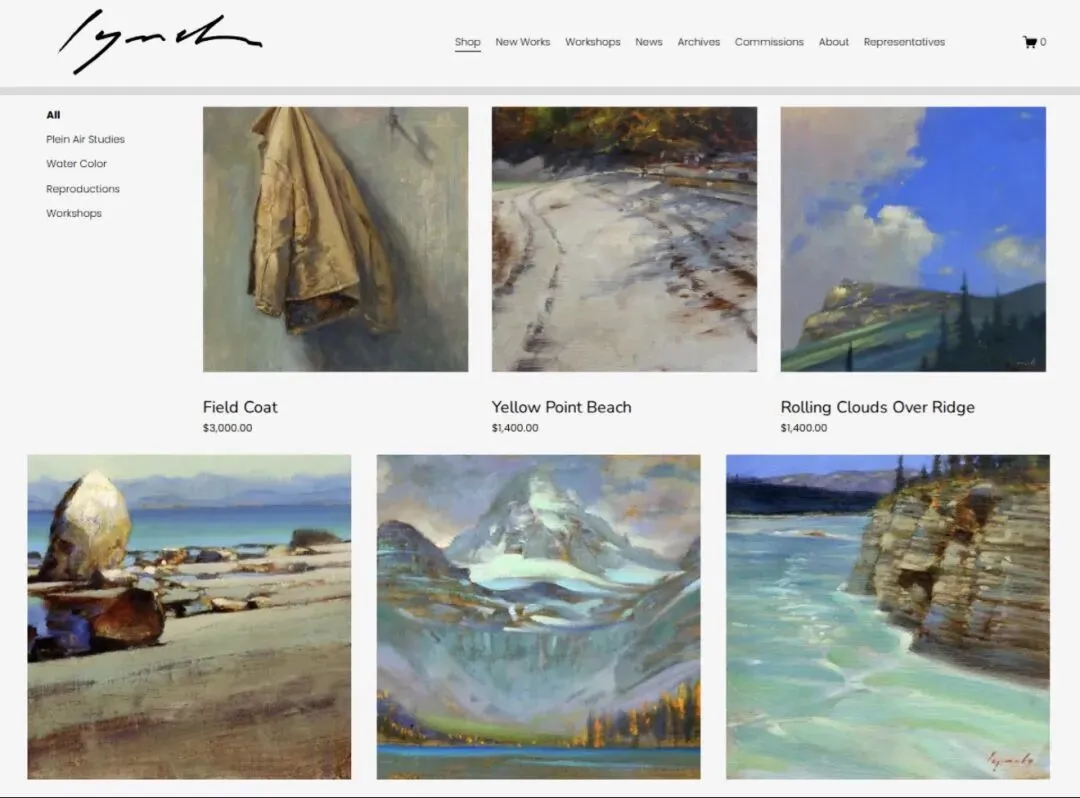Screen dimensions: 1080x798
Task: Select News in the navigation bar
Action: click(x=649, y=42)
